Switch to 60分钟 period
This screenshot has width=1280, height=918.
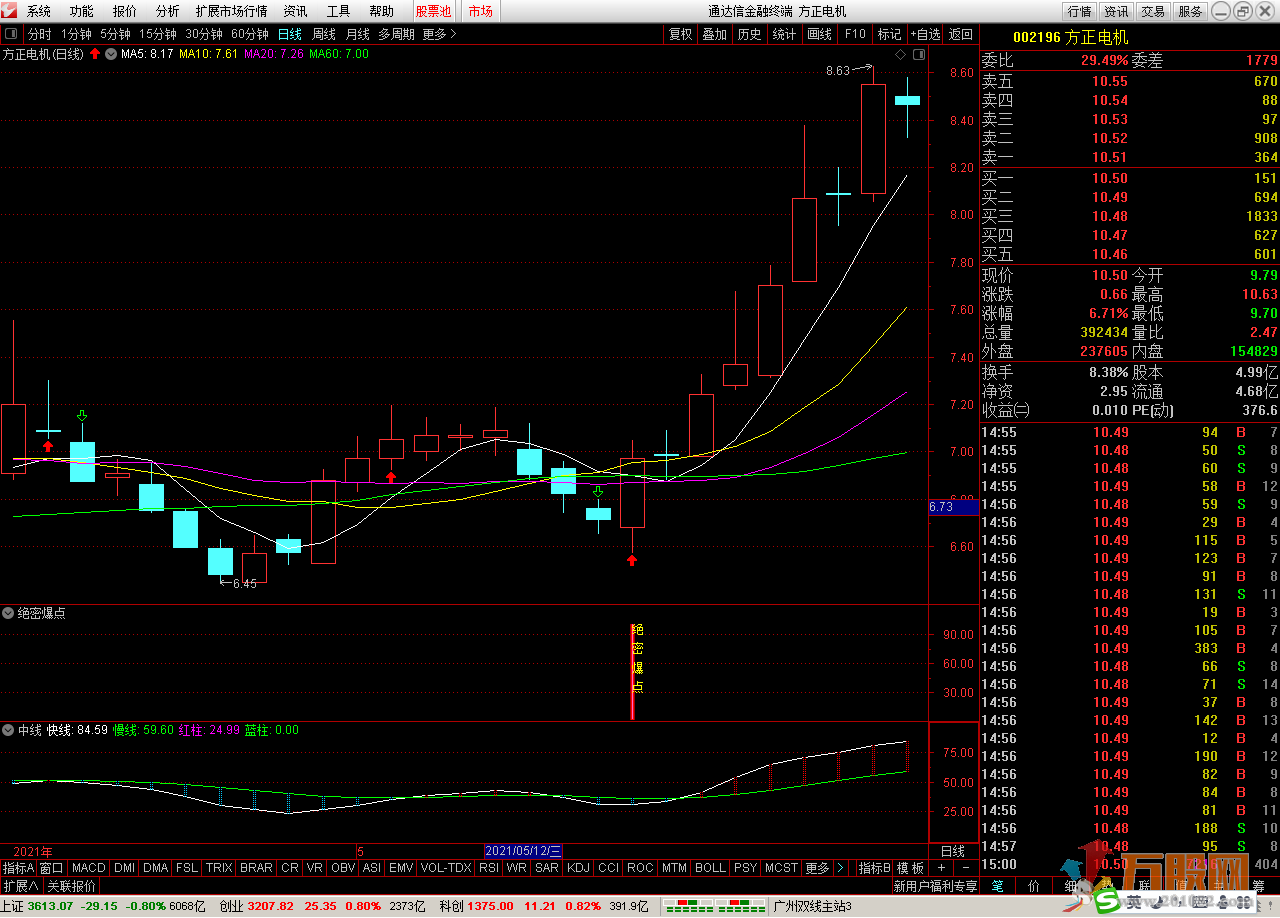click(250, 34)
